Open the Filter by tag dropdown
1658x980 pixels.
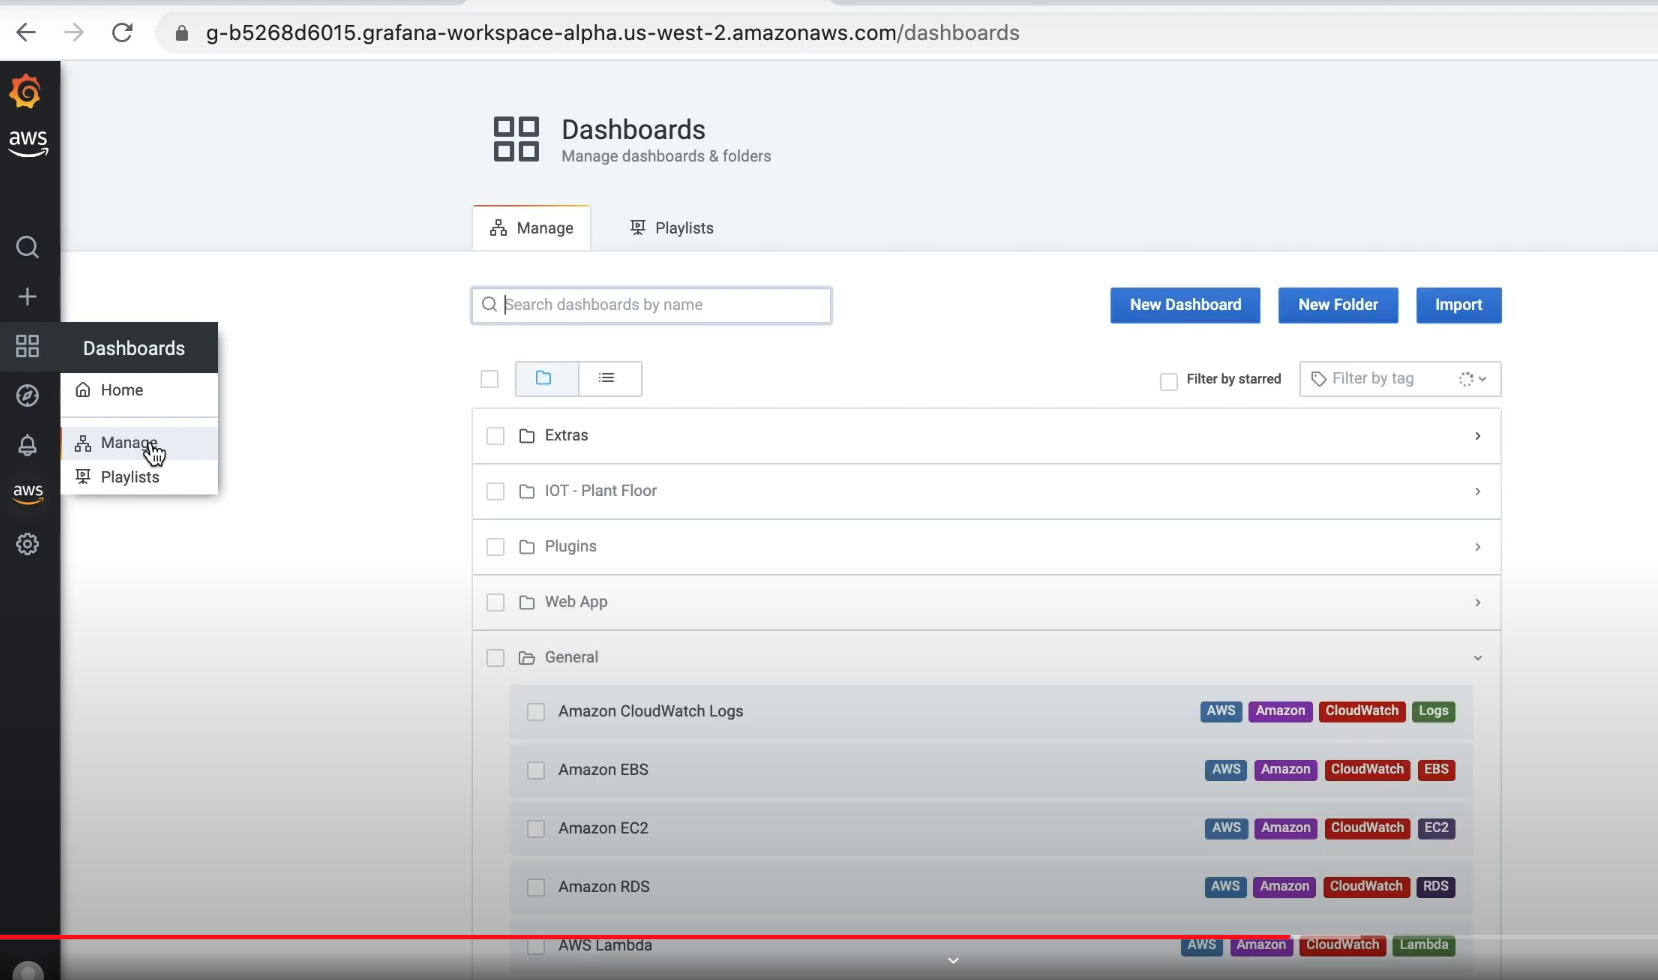tap(1400, 379)
